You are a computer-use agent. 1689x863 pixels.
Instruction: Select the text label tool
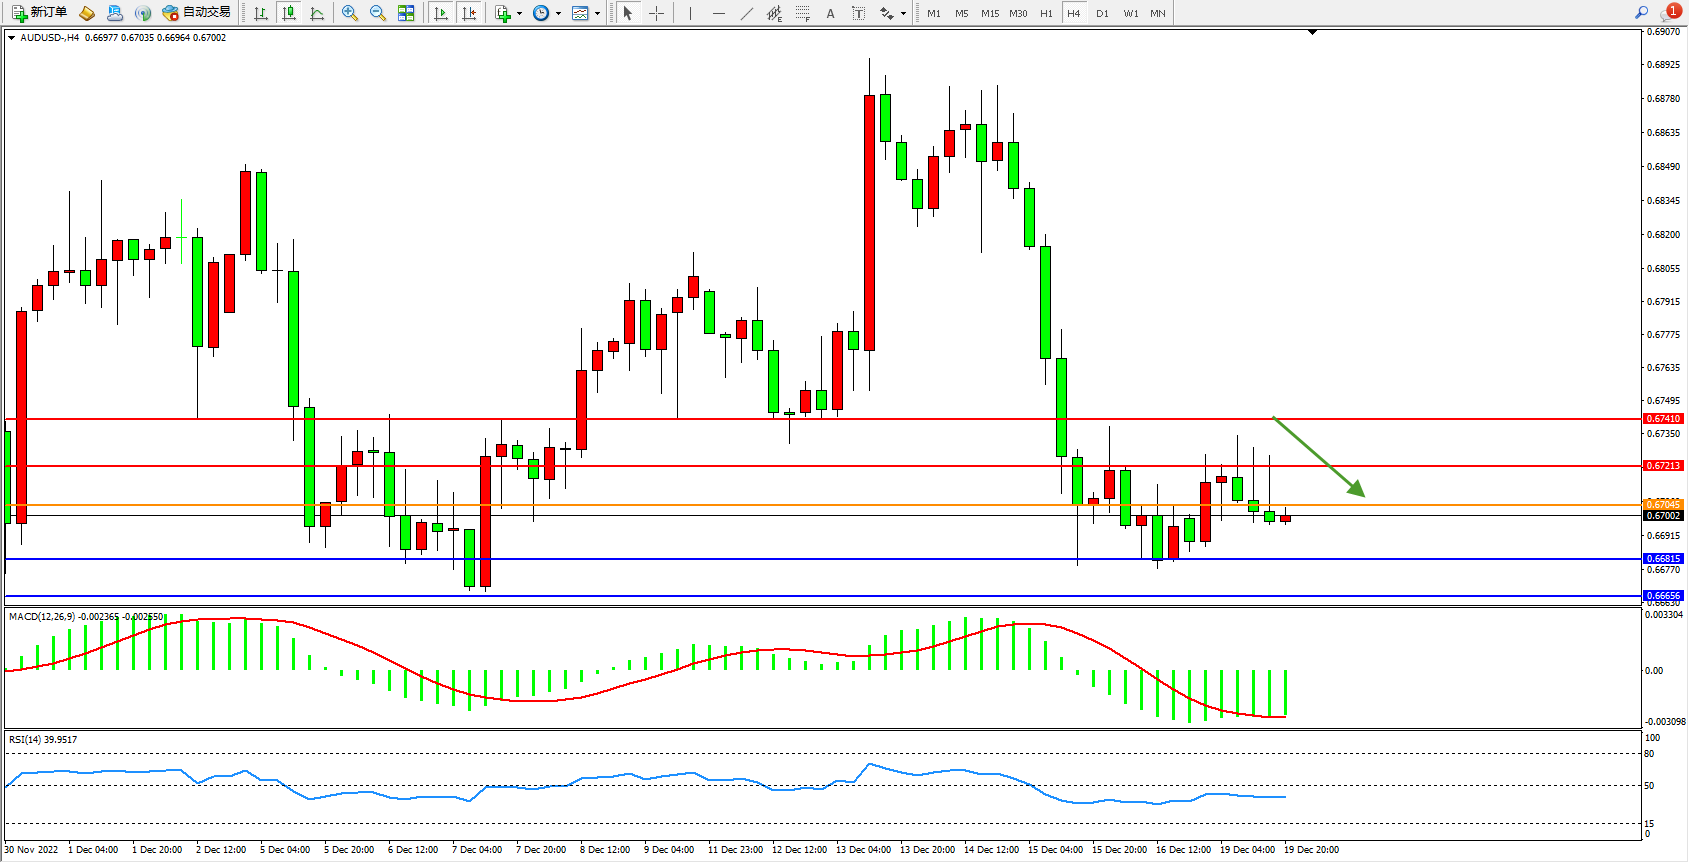[x=858, y=13]
